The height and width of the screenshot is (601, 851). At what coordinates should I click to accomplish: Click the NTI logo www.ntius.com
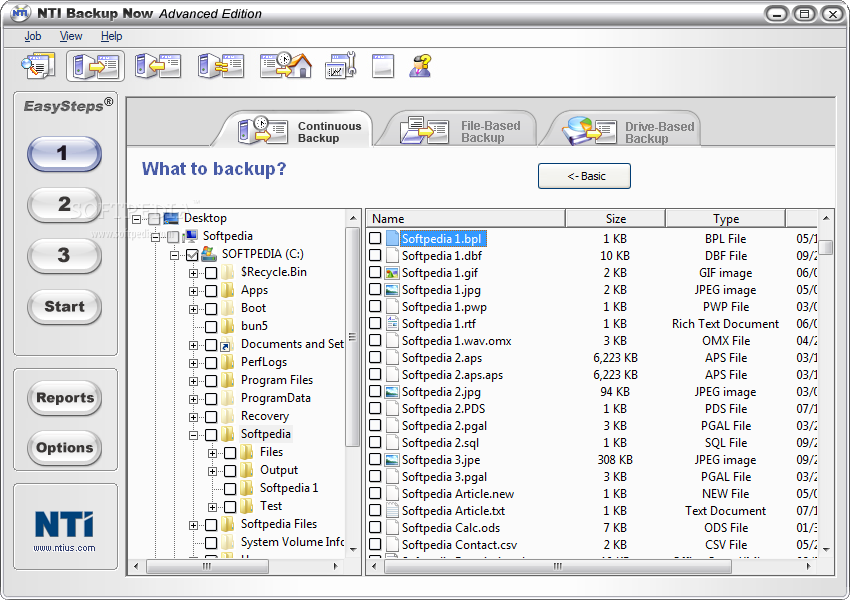point(64,530)
